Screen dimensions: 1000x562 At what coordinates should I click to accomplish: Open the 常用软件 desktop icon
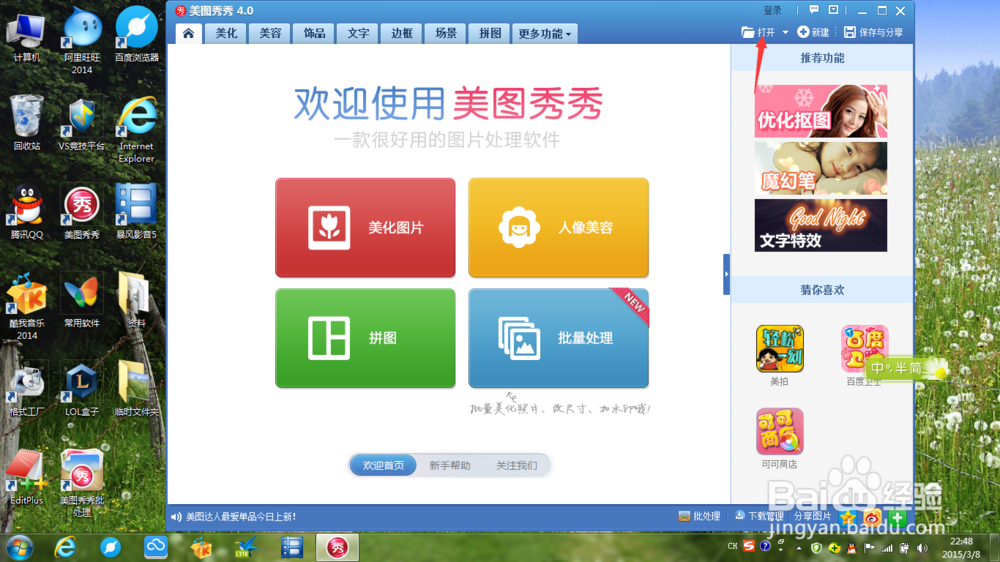click(x=82, y=301)
